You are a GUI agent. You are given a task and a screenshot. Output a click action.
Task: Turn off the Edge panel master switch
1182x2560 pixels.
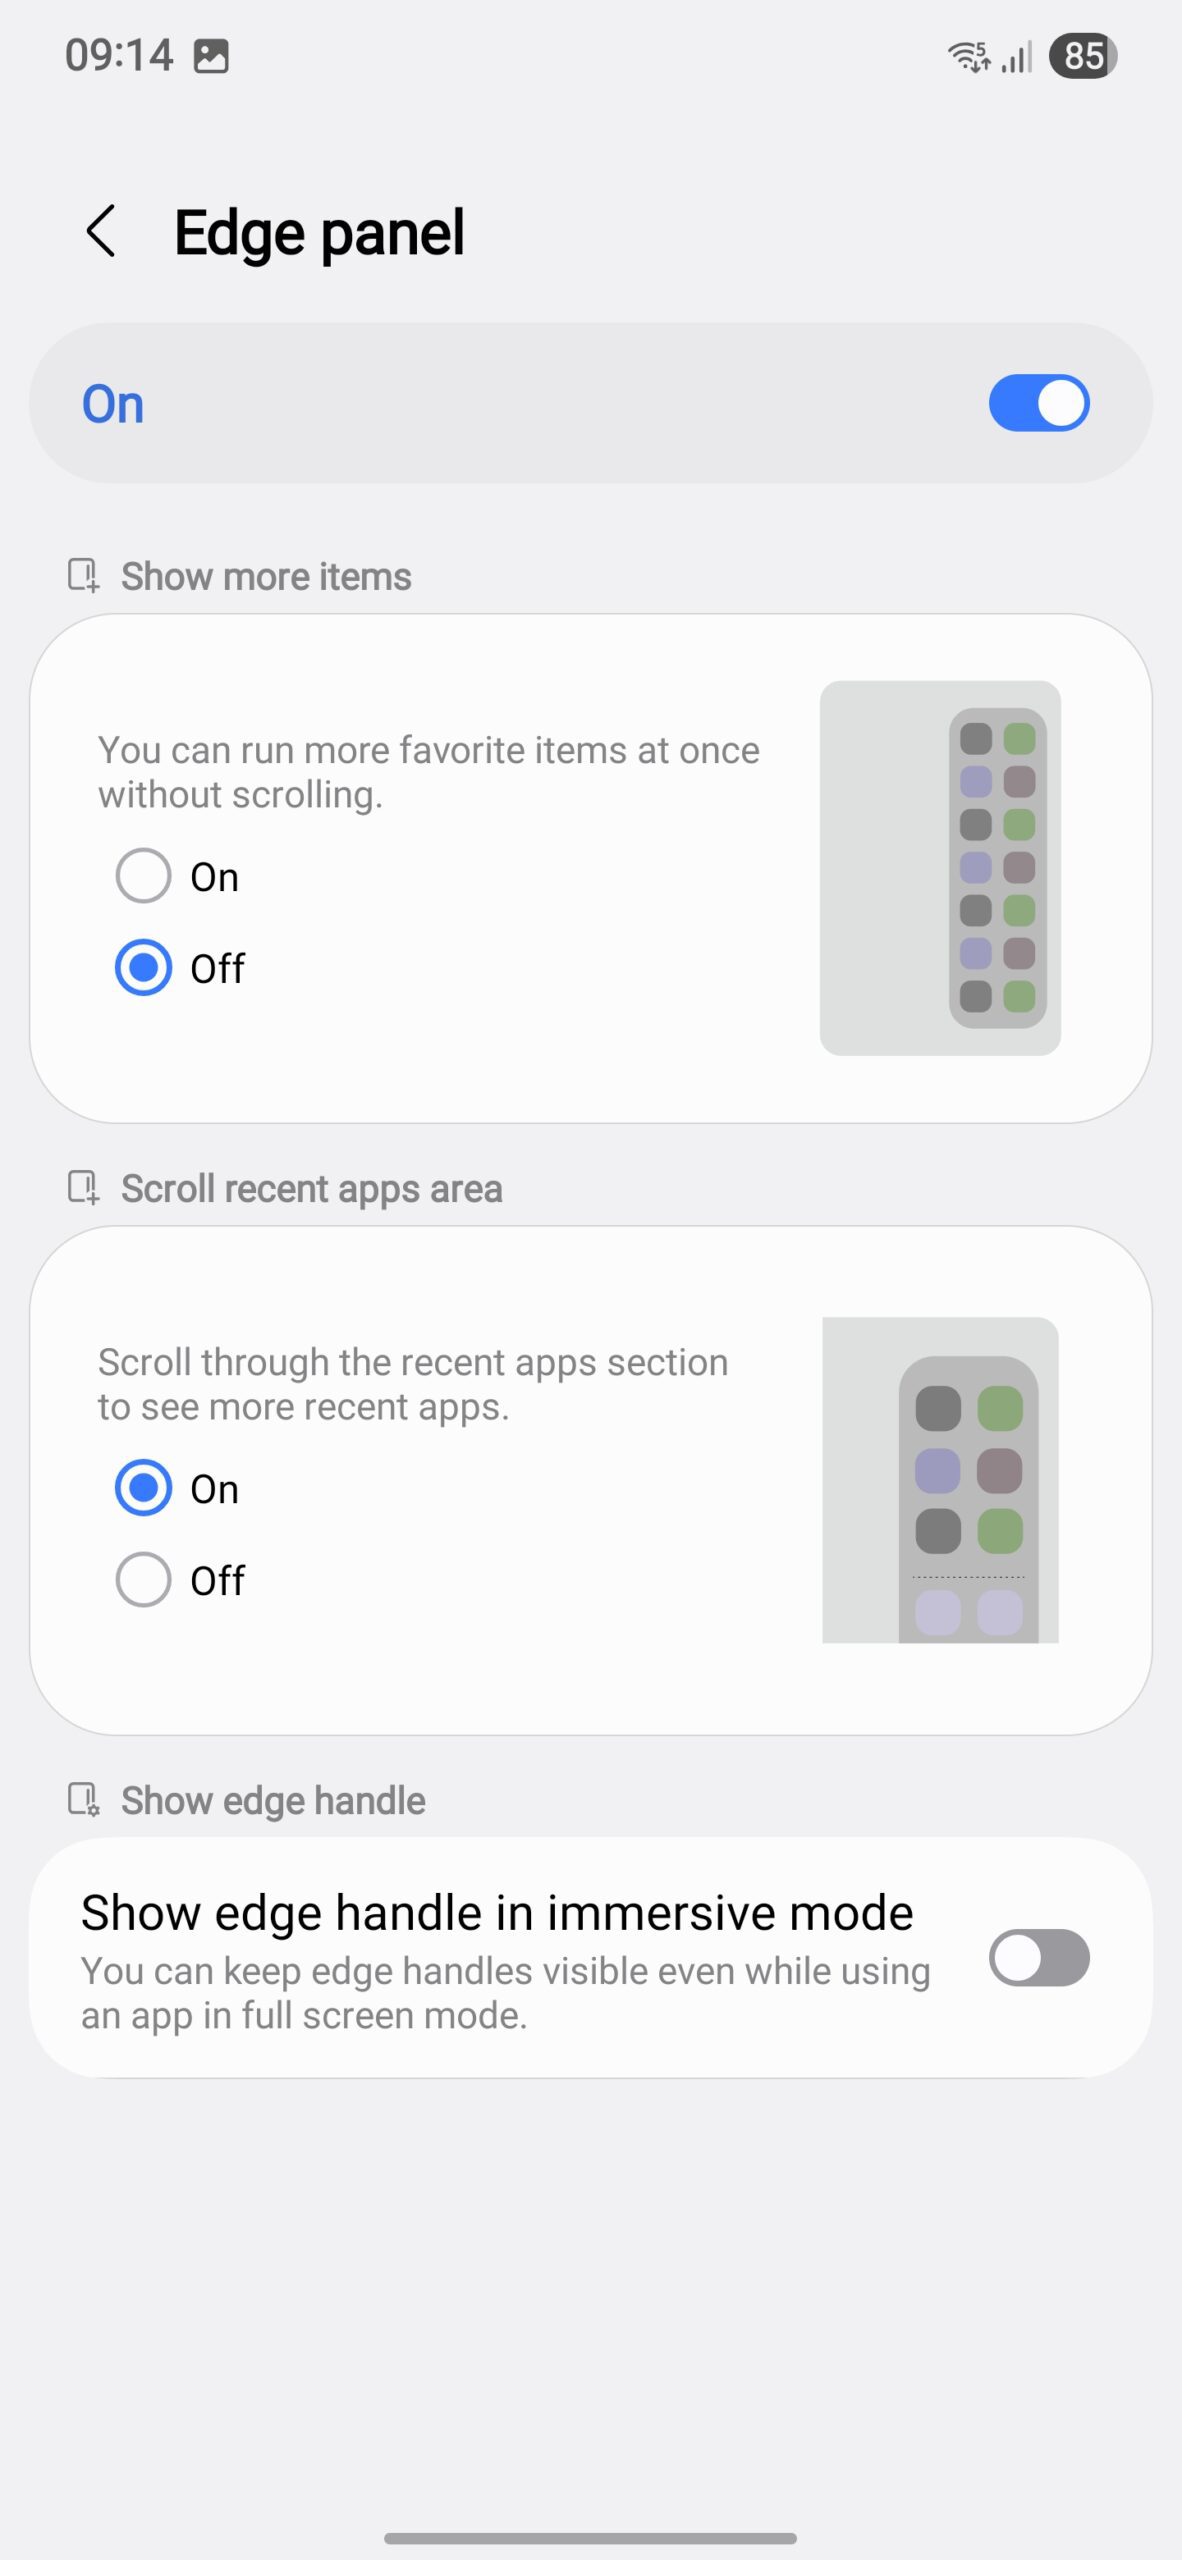coord(1038,403)
